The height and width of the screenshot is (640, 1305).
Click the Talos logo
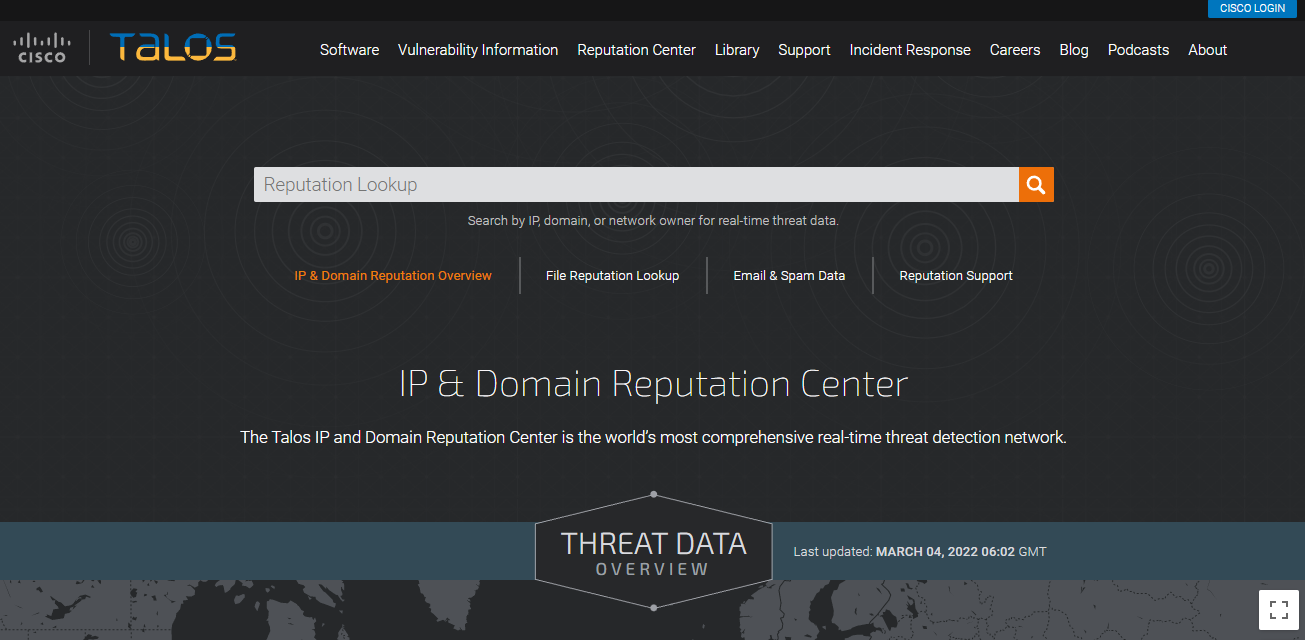(172, 46)
